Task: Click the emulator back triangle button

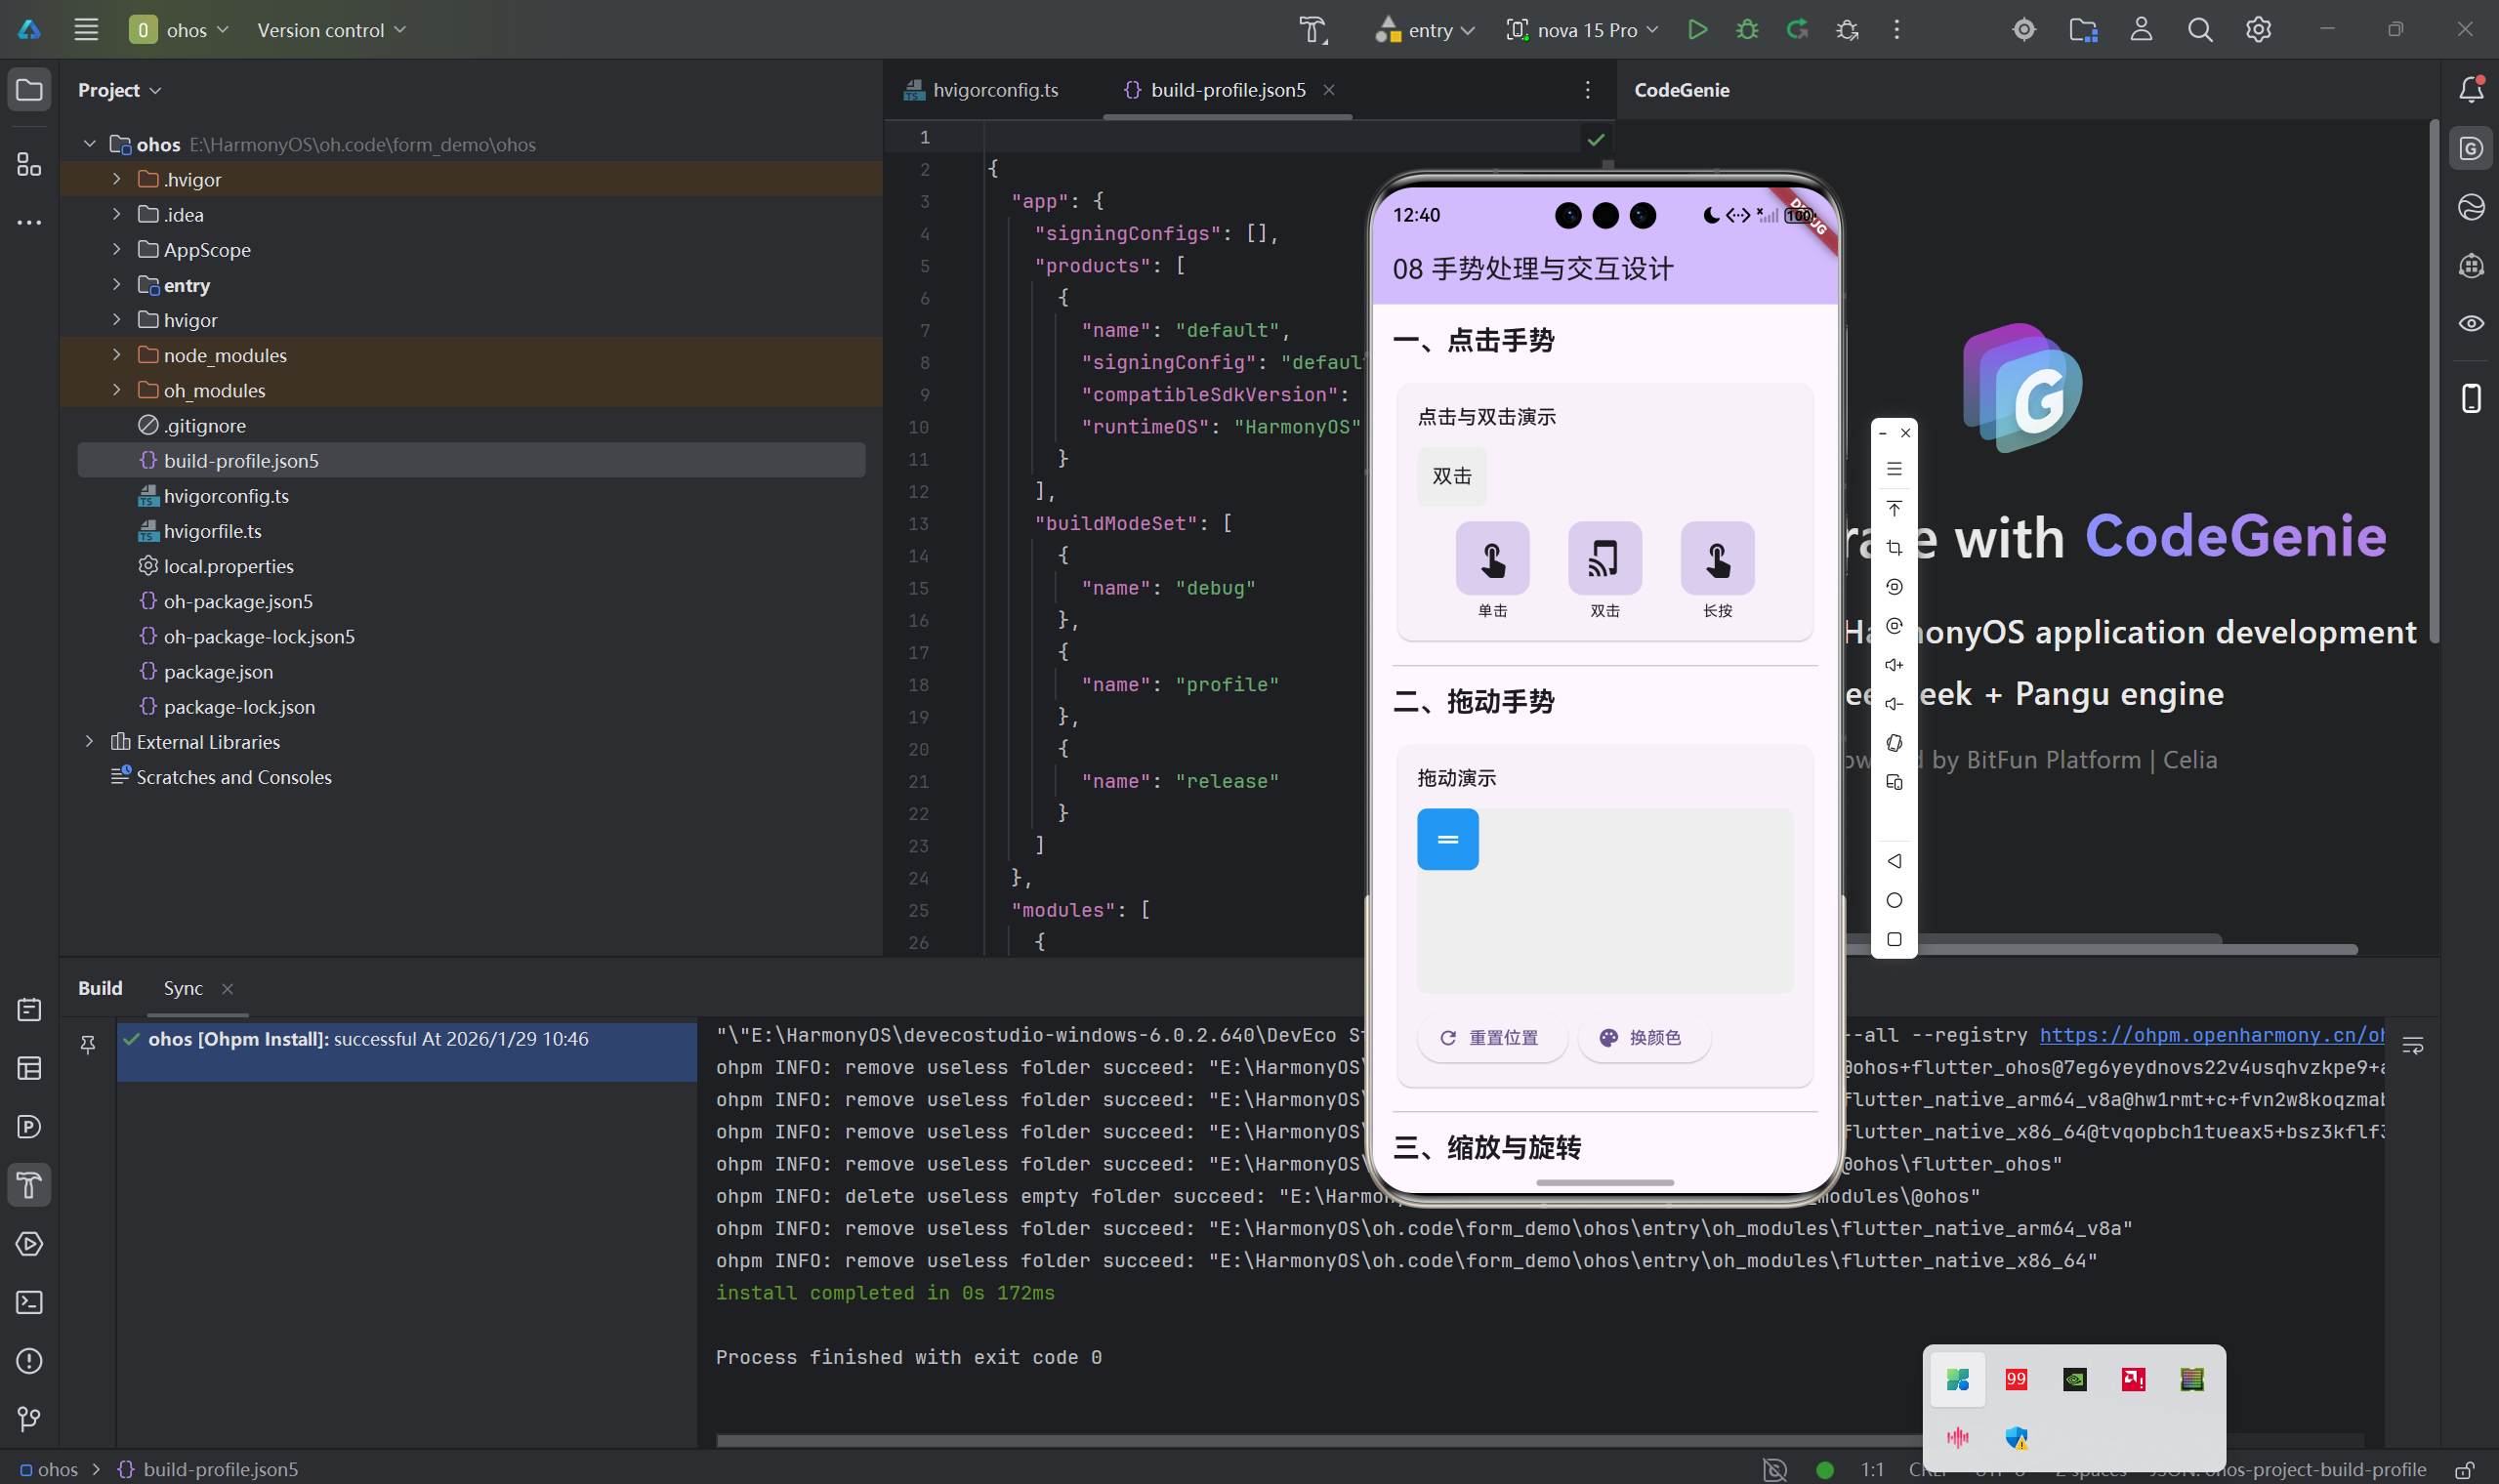Action: 1894,861
